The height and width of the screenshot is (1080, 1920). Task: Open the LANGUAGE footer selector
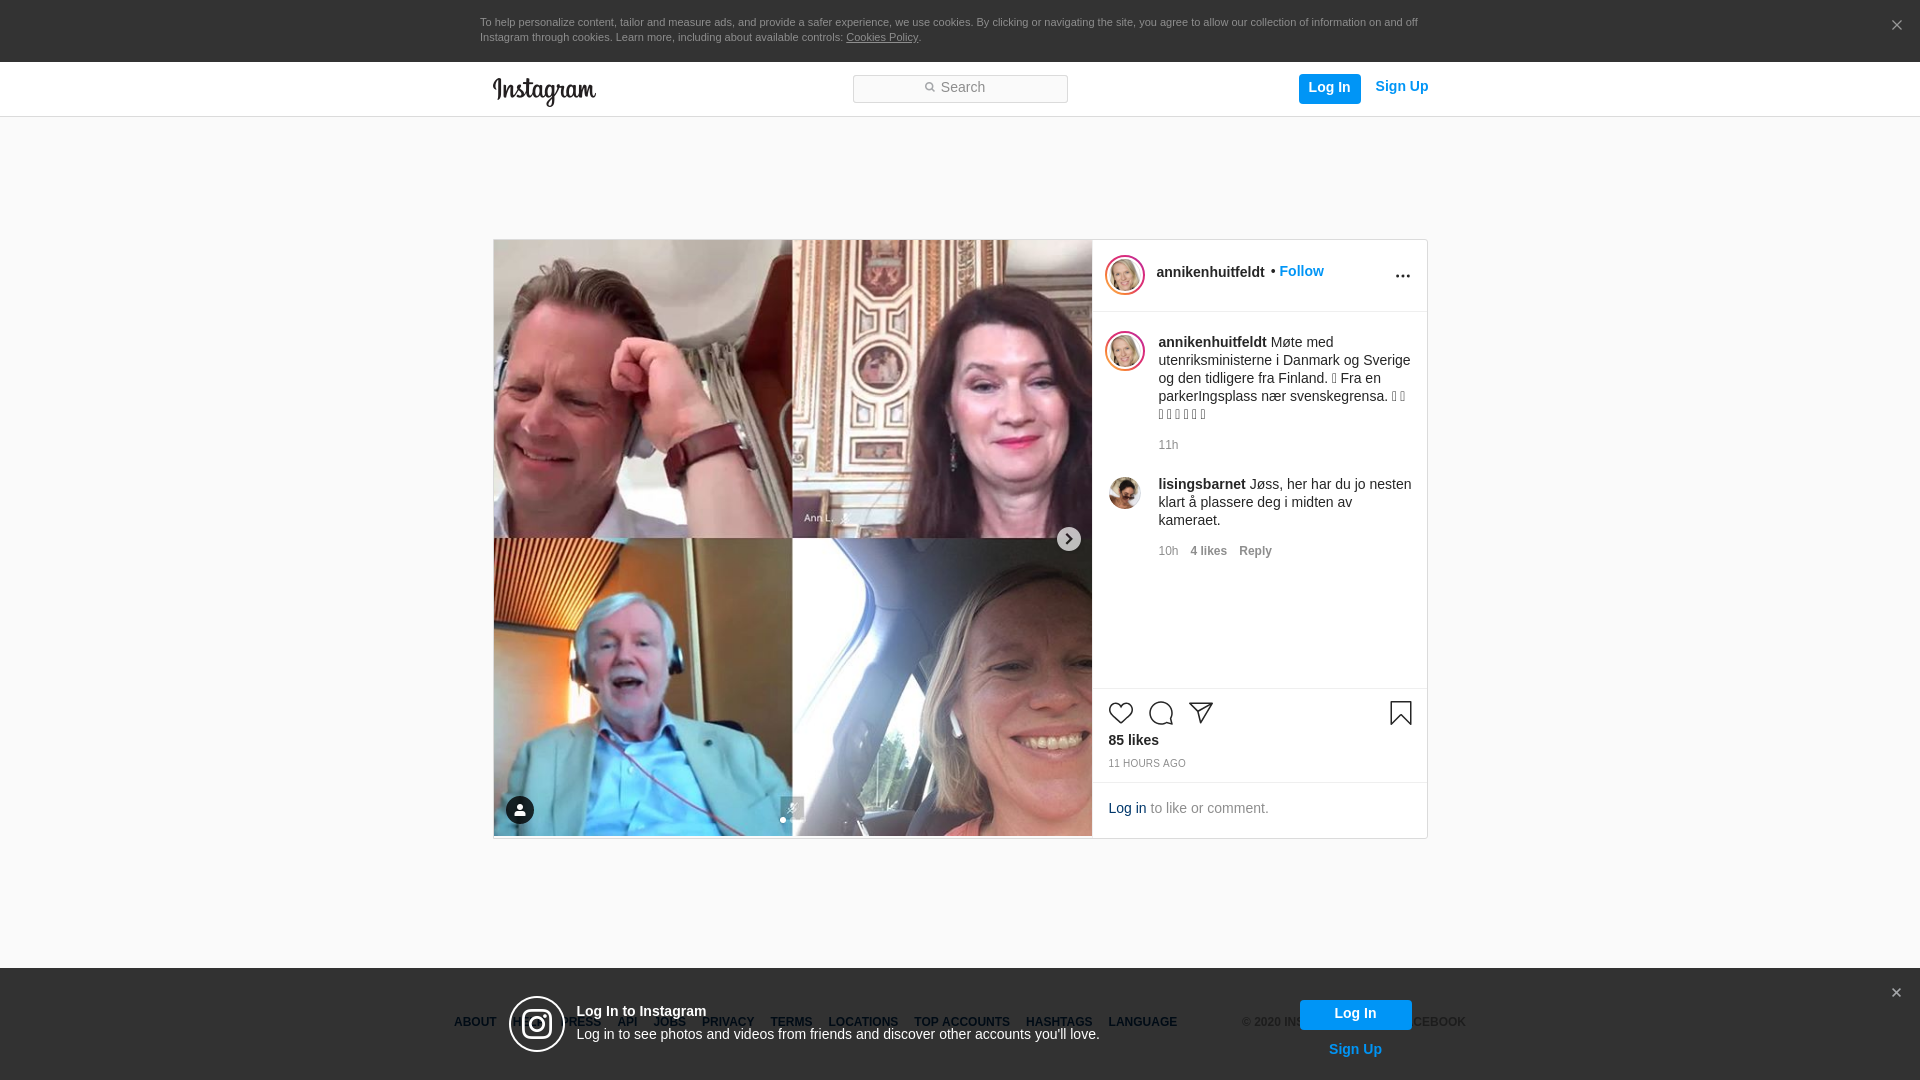pos(1142,1022)
